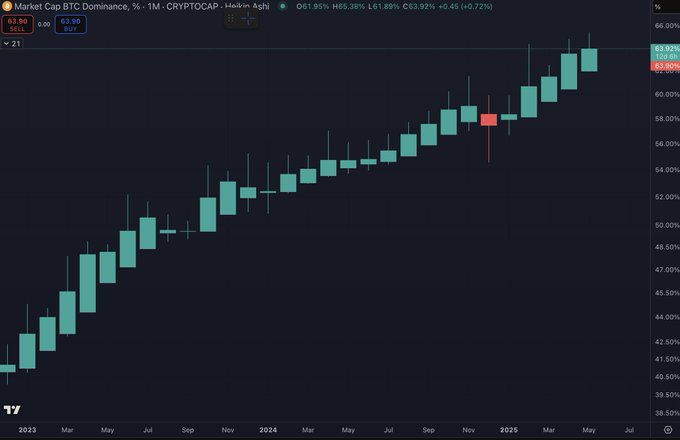Expand the collapsed 21 indicators legend

pos(12,44)
